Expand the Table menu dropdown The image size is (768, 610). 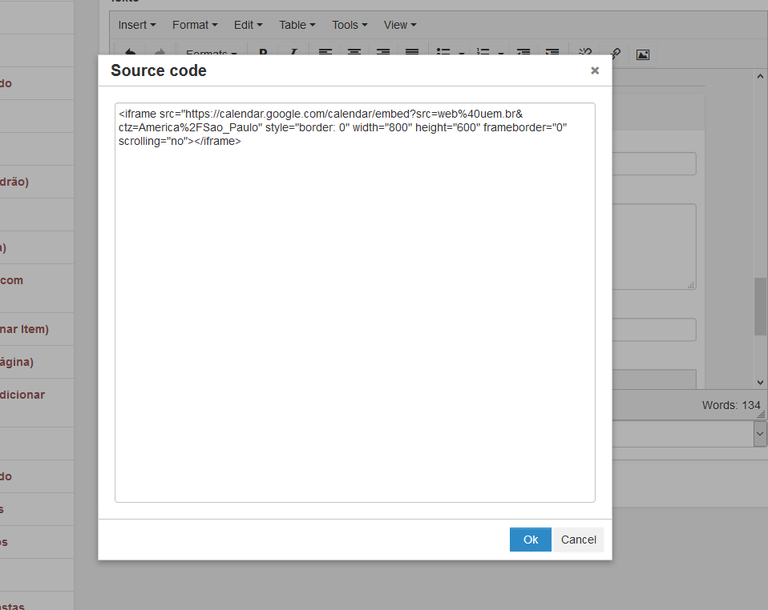tap(297, 25)
